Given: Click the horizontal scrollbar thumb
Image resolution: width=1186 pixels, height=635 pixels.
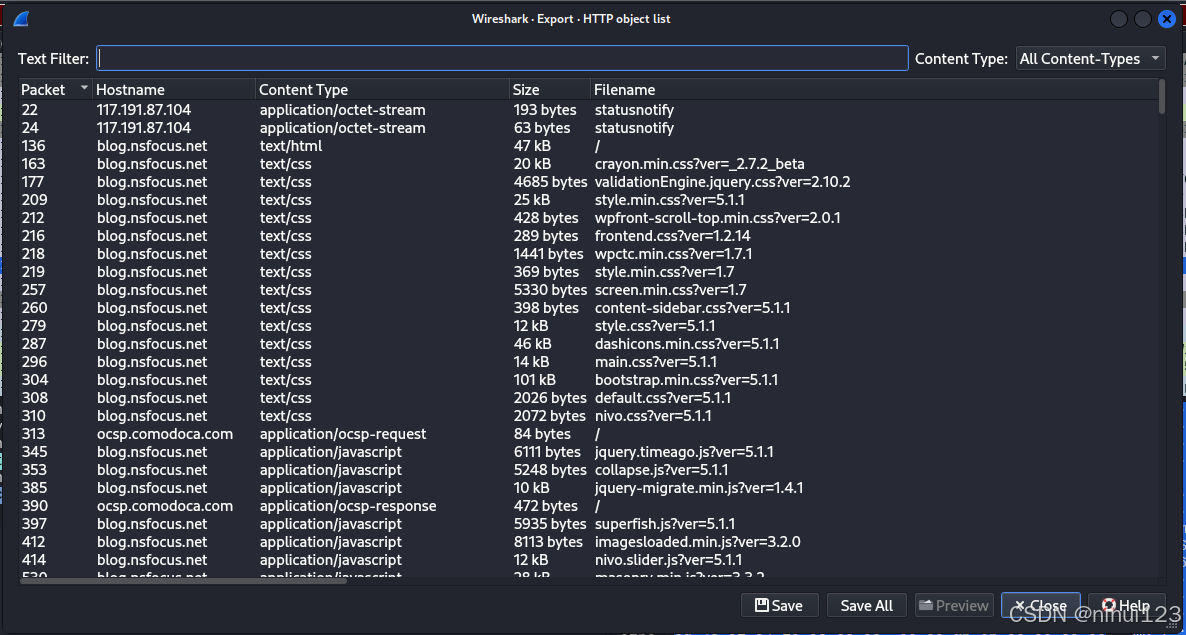Looking at the screenshot, I should 183,581.
